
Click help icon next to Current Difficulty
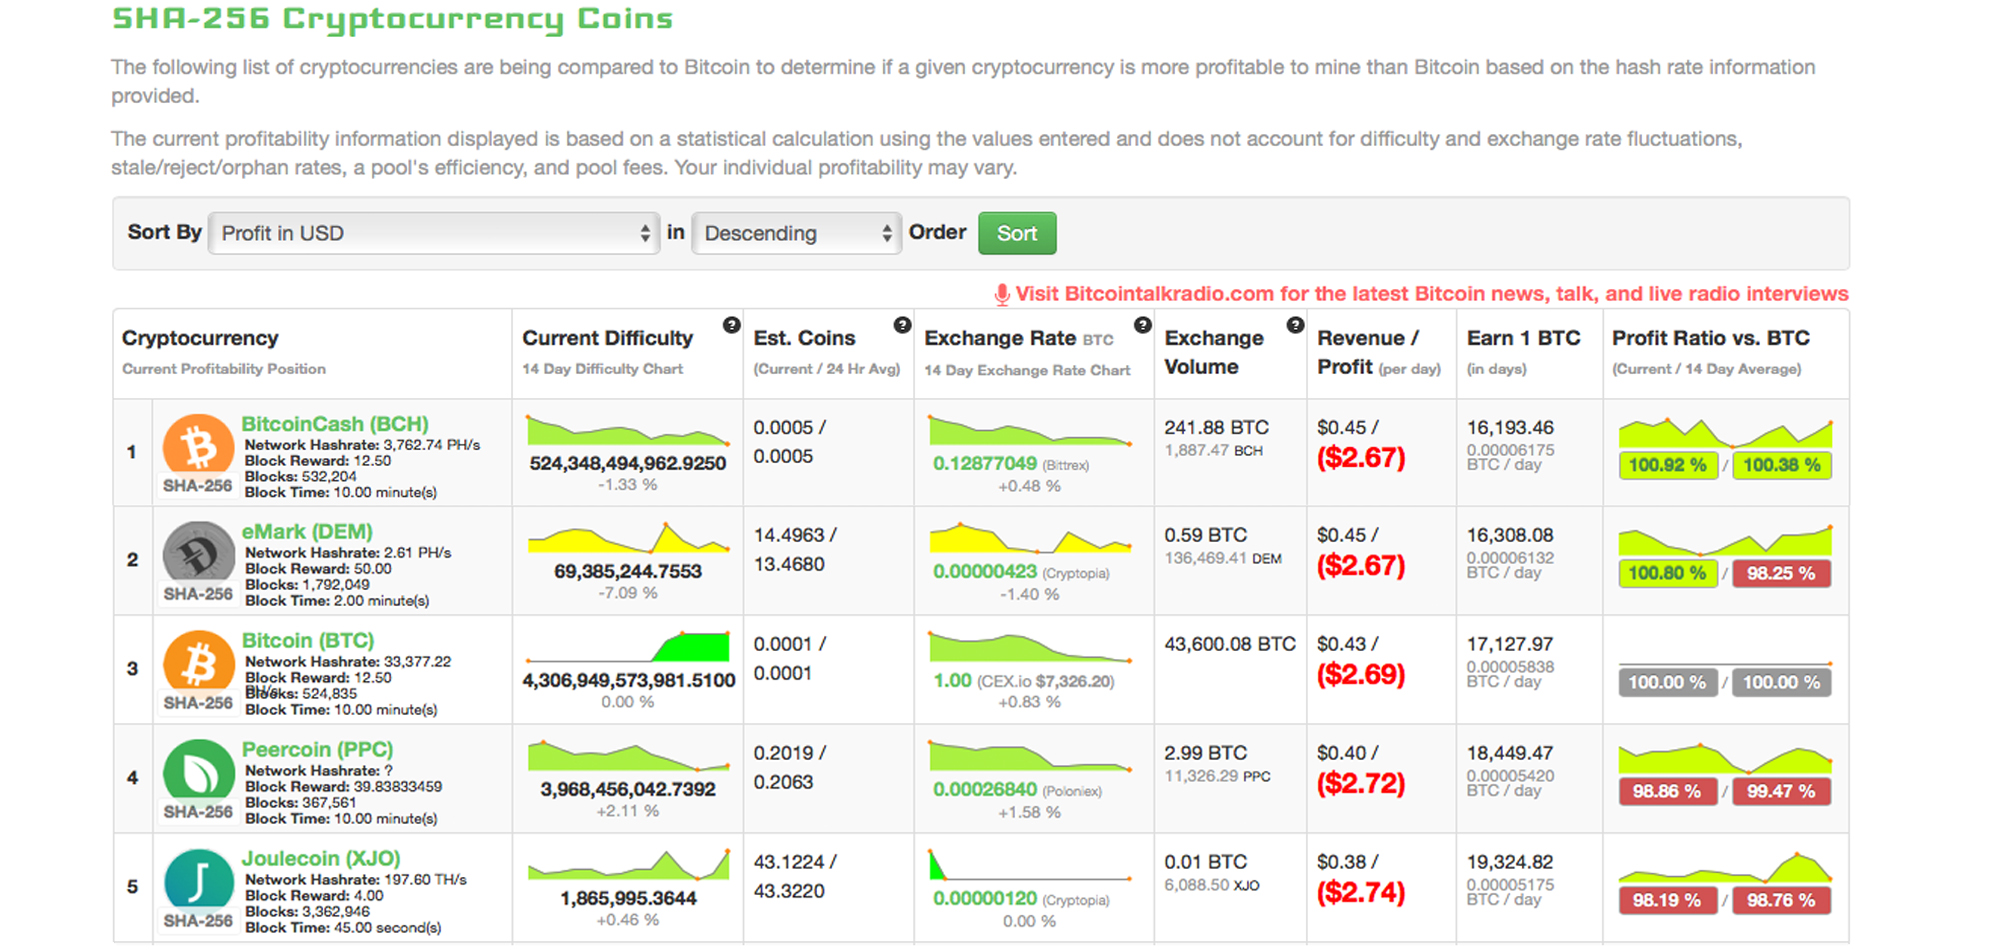point(731,325)
